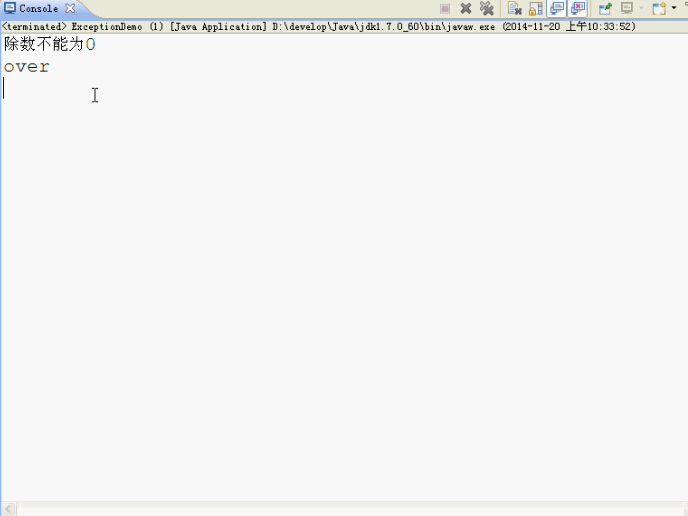Click the Open Console icon
The image size is (688, 516).
659,8
